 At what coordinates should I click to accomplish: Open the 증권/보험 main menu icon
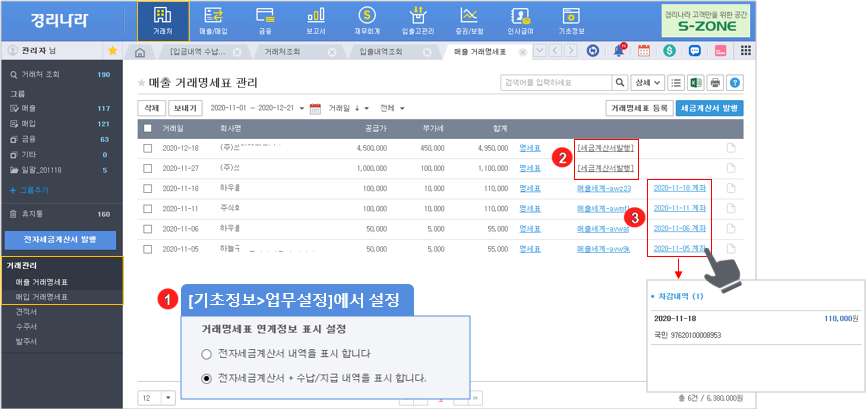[x=469, y=20]
